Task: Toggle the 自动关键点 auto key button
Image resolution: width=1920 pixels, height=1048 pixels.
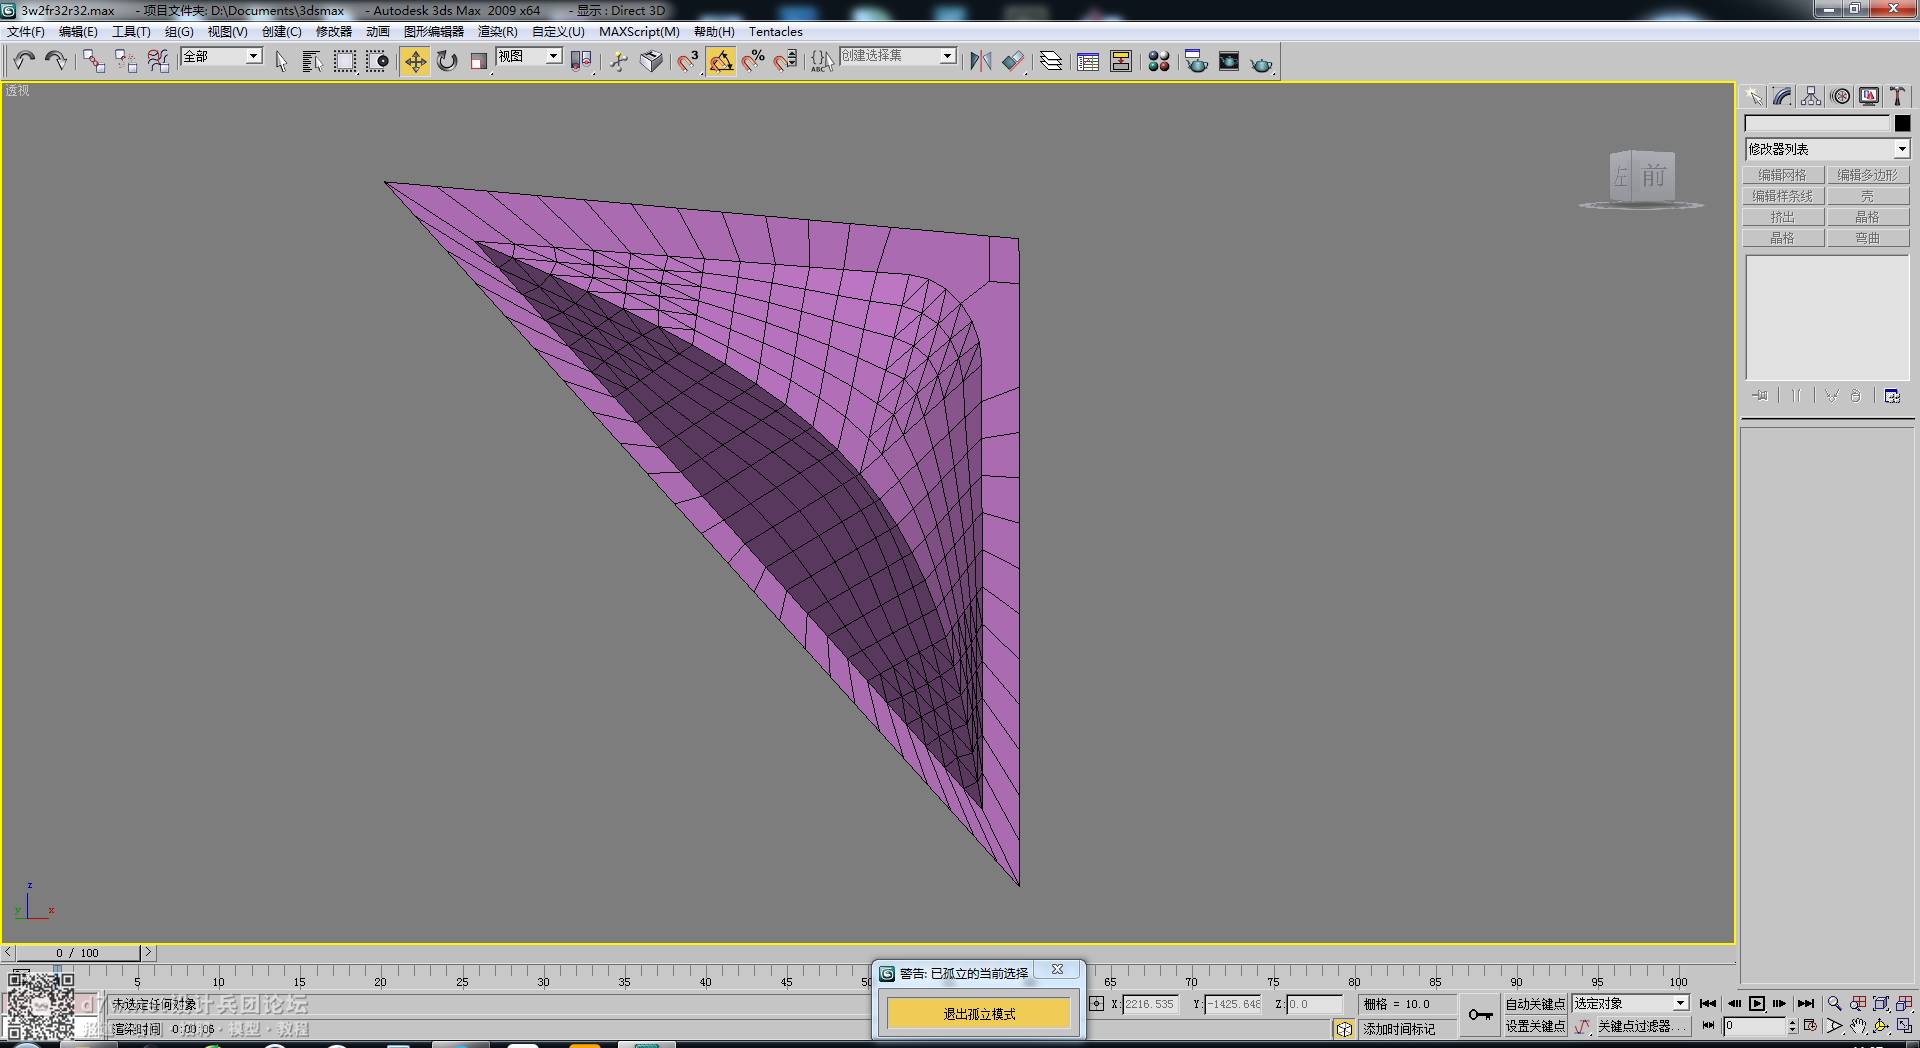Action: coord(1535,1004)
